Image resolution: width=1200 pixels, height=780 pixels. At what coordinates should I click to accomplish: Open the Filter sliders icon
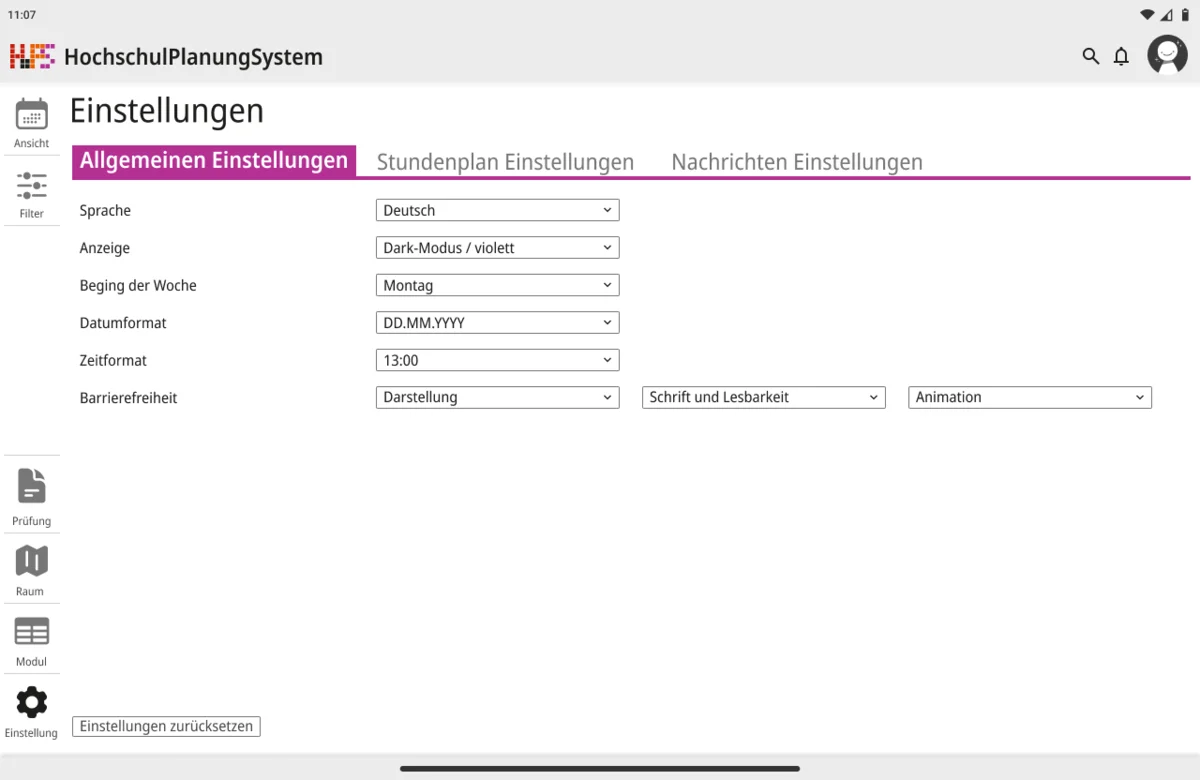[x=31, y=186]
